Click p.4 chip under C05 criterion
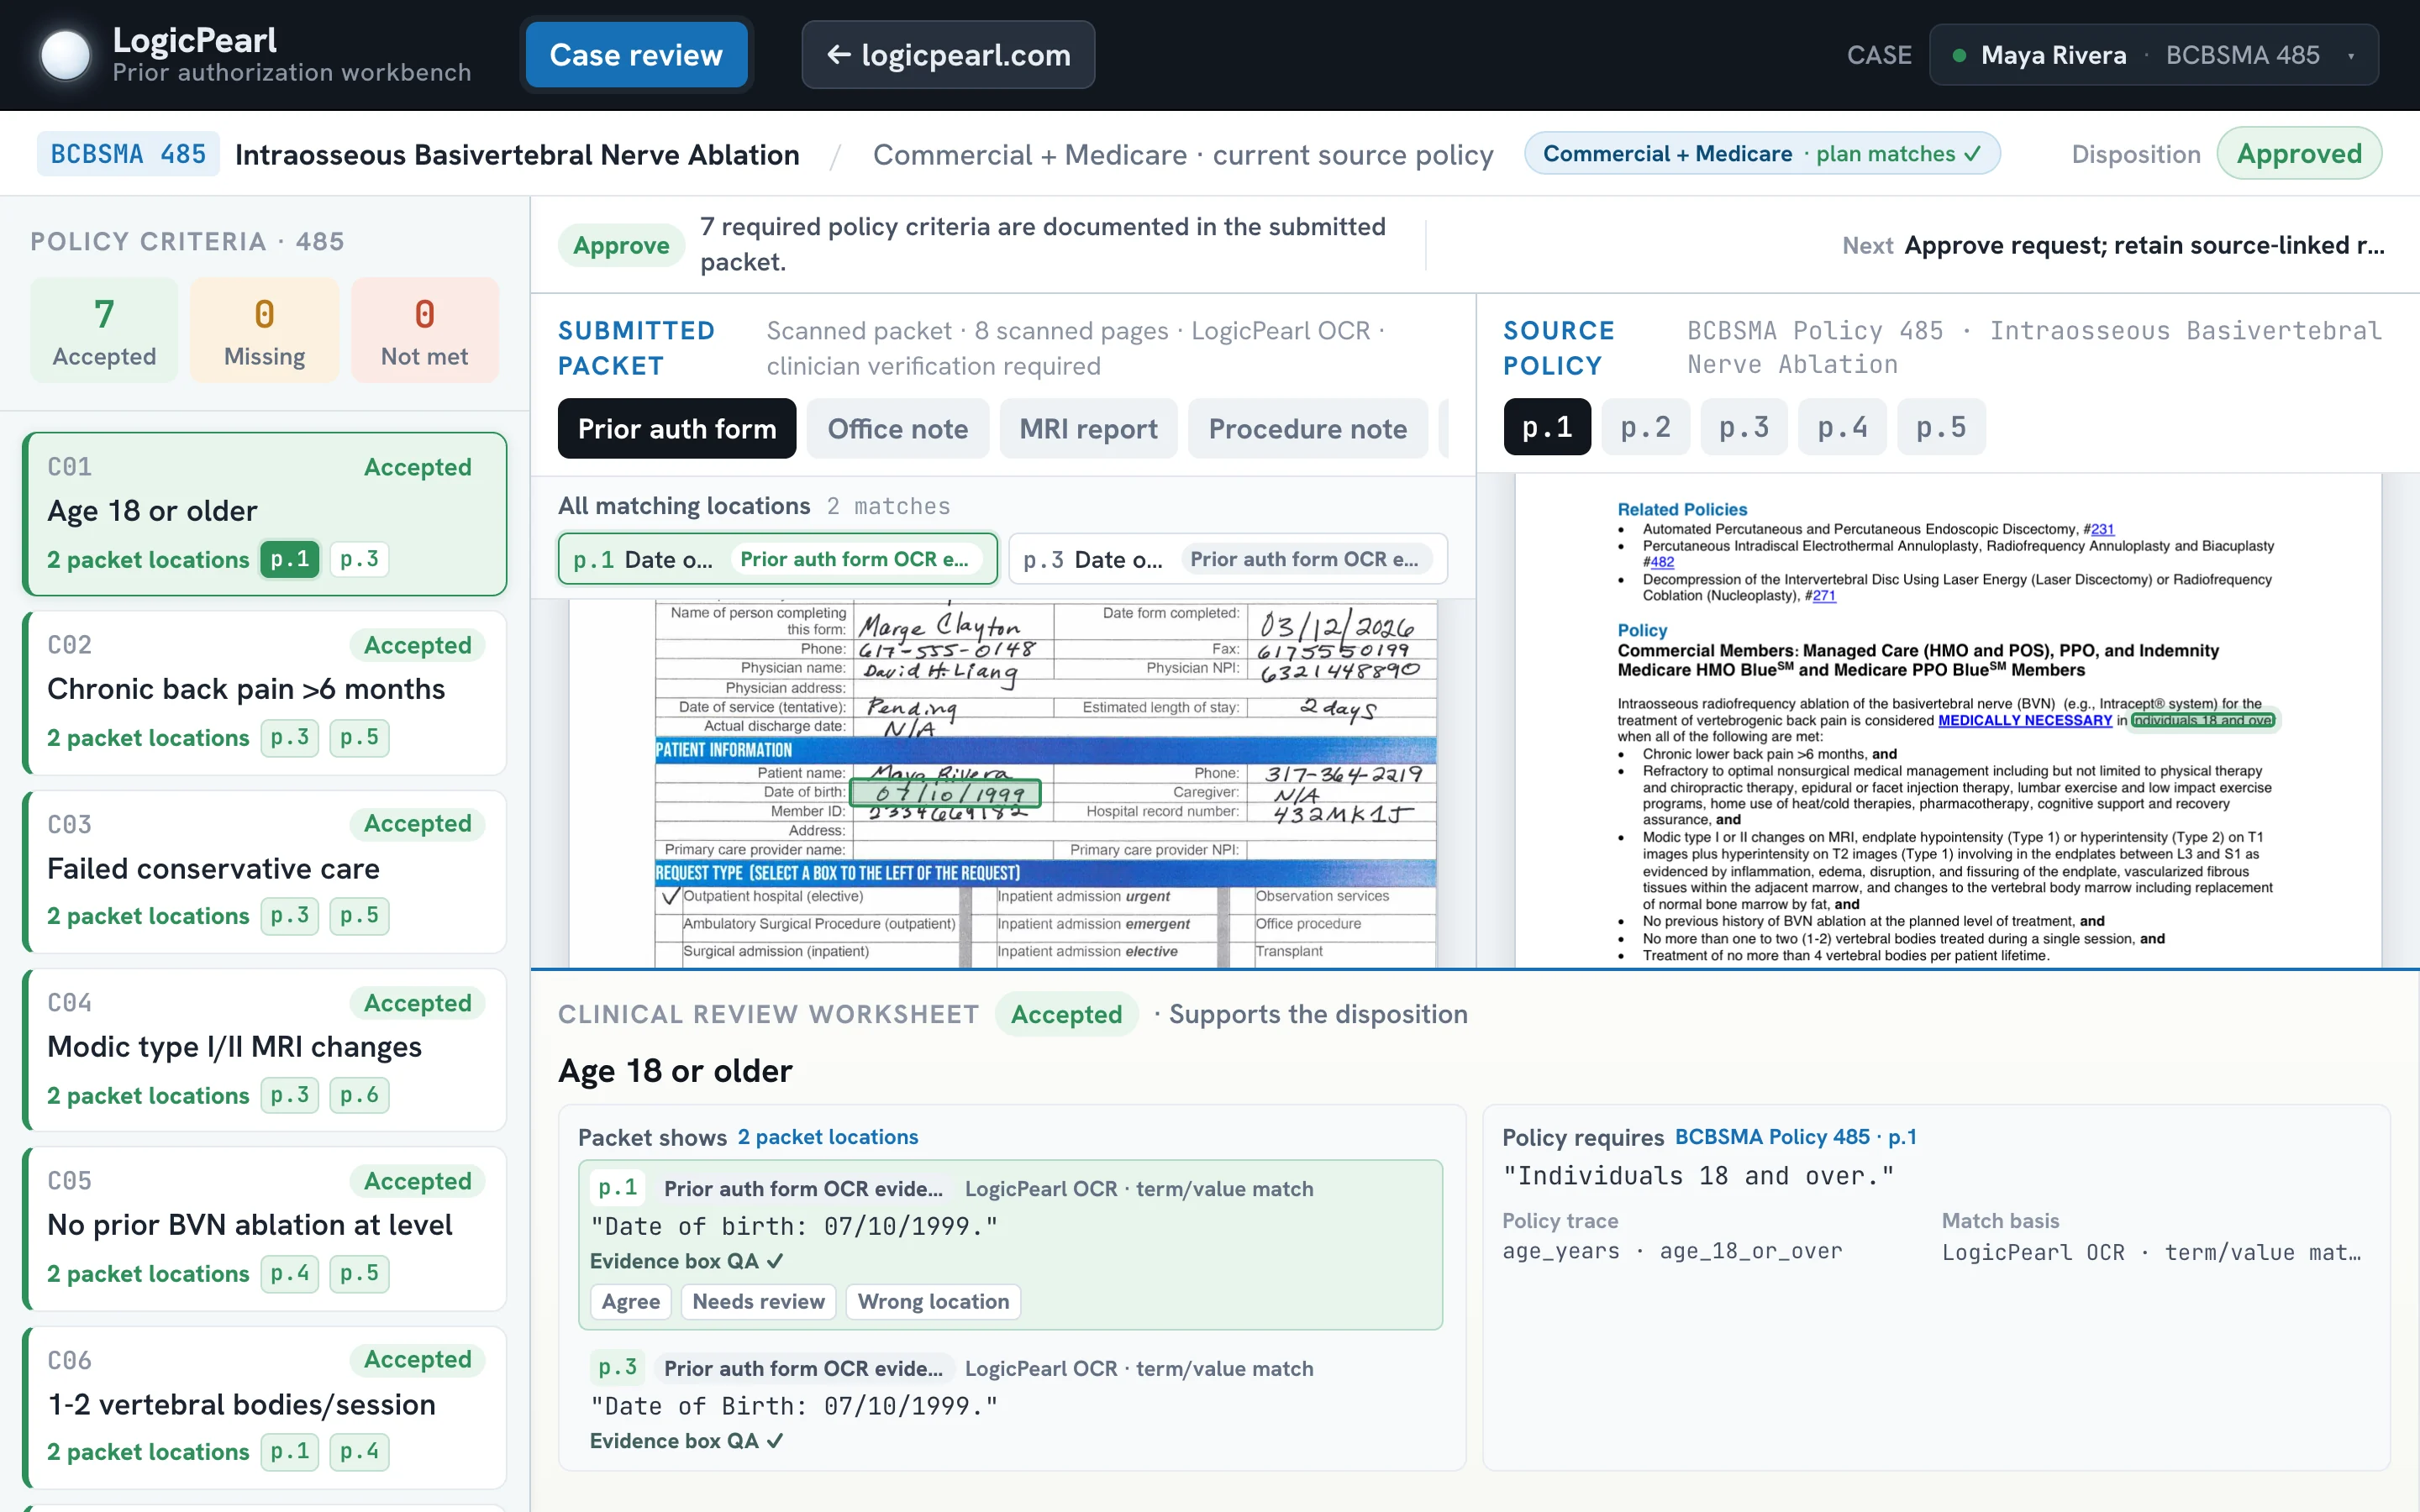Screen dimensions: 2420x1512 point(290,1273)
